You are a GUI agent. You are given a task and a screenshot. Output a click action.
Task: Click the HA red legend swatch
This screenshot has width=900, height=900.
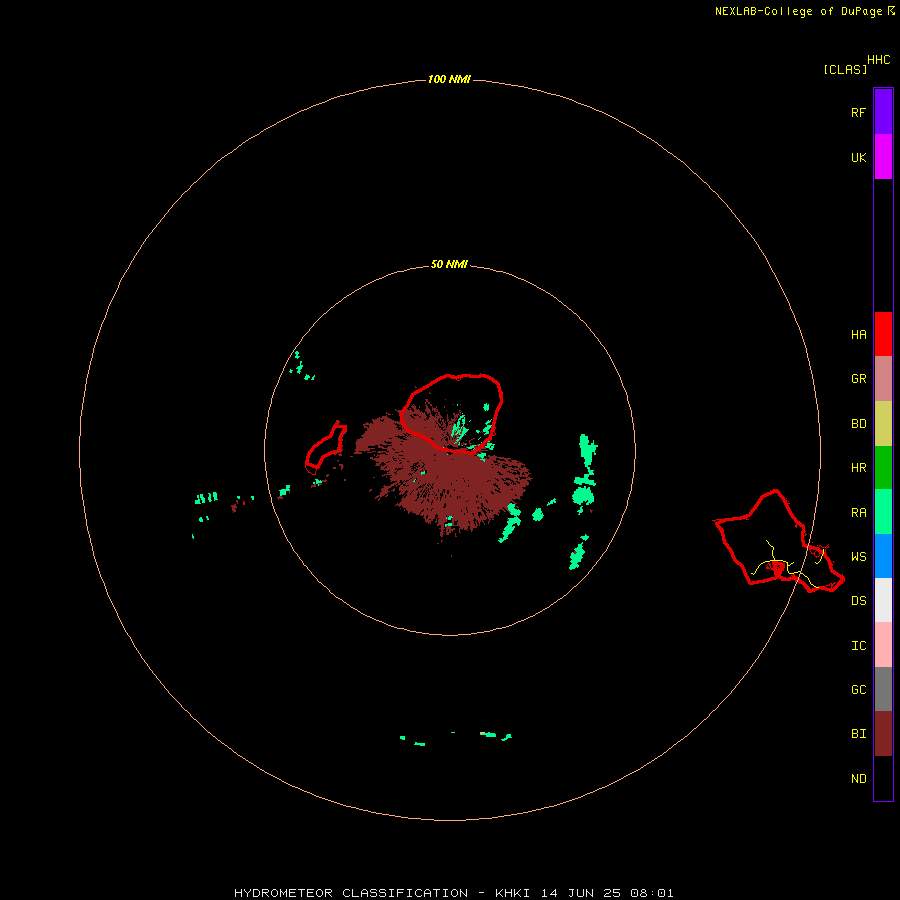click(883, 334)
